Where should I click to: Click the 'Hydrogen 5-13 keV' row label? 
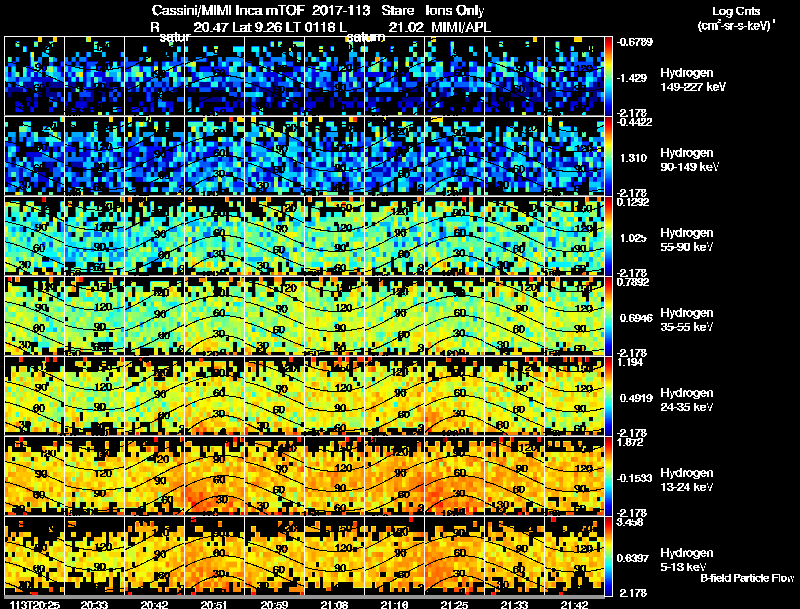pyautogui.click(x=687, y=560)
